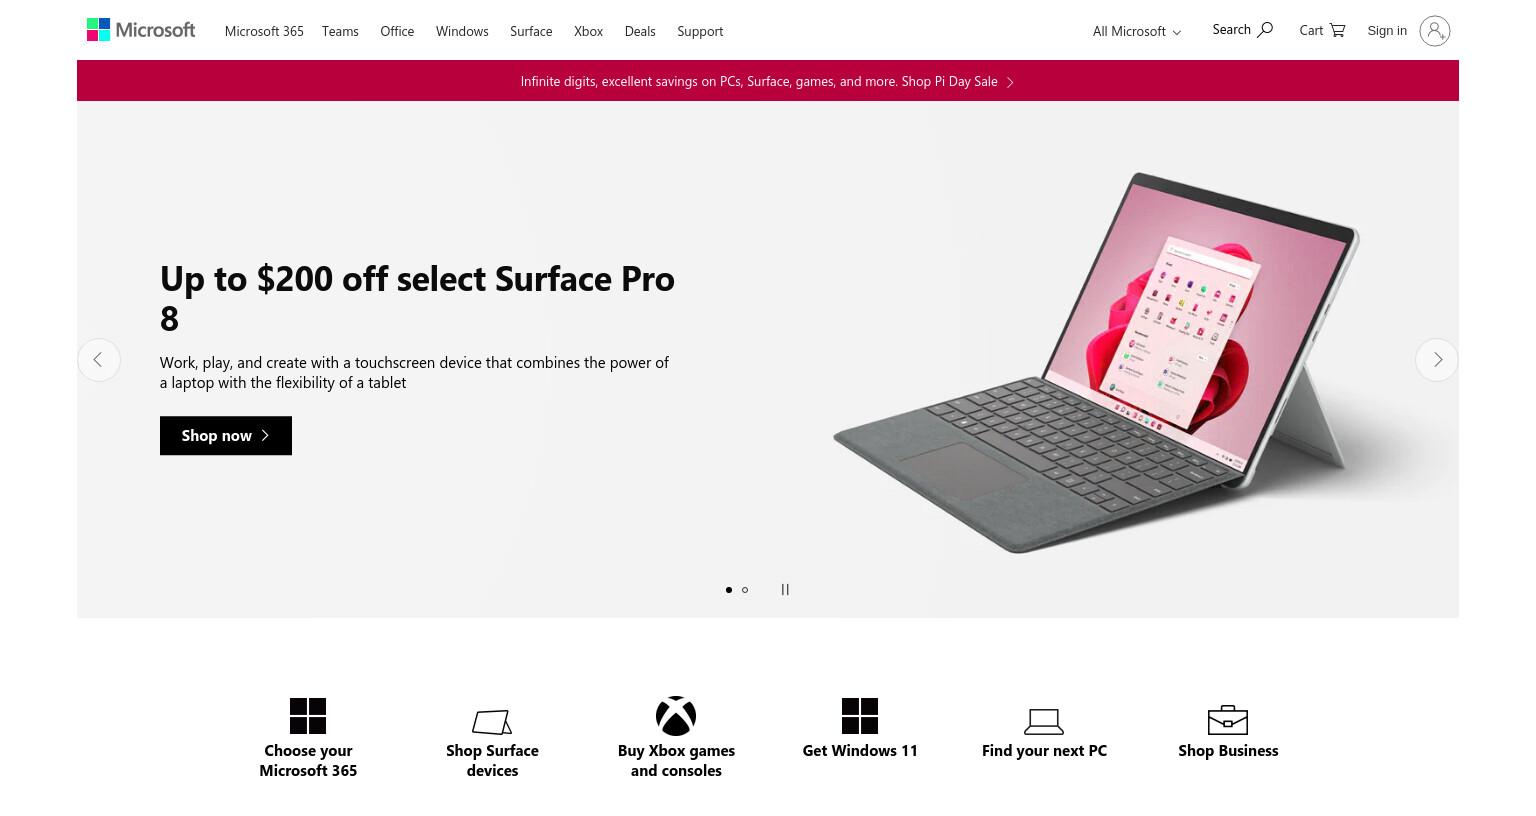Switch to the second carousel slide dot

tap(745, 590)
